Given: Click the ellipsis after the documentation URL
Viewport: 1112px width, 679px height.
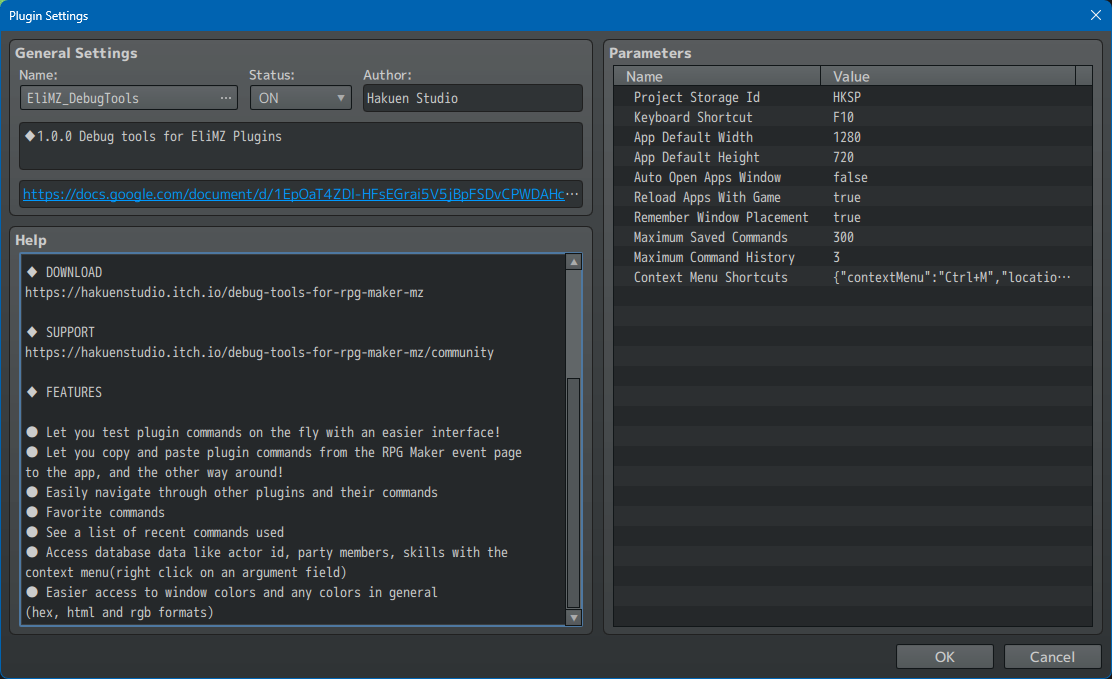Looking at the screenshot, I should [572, 194].
